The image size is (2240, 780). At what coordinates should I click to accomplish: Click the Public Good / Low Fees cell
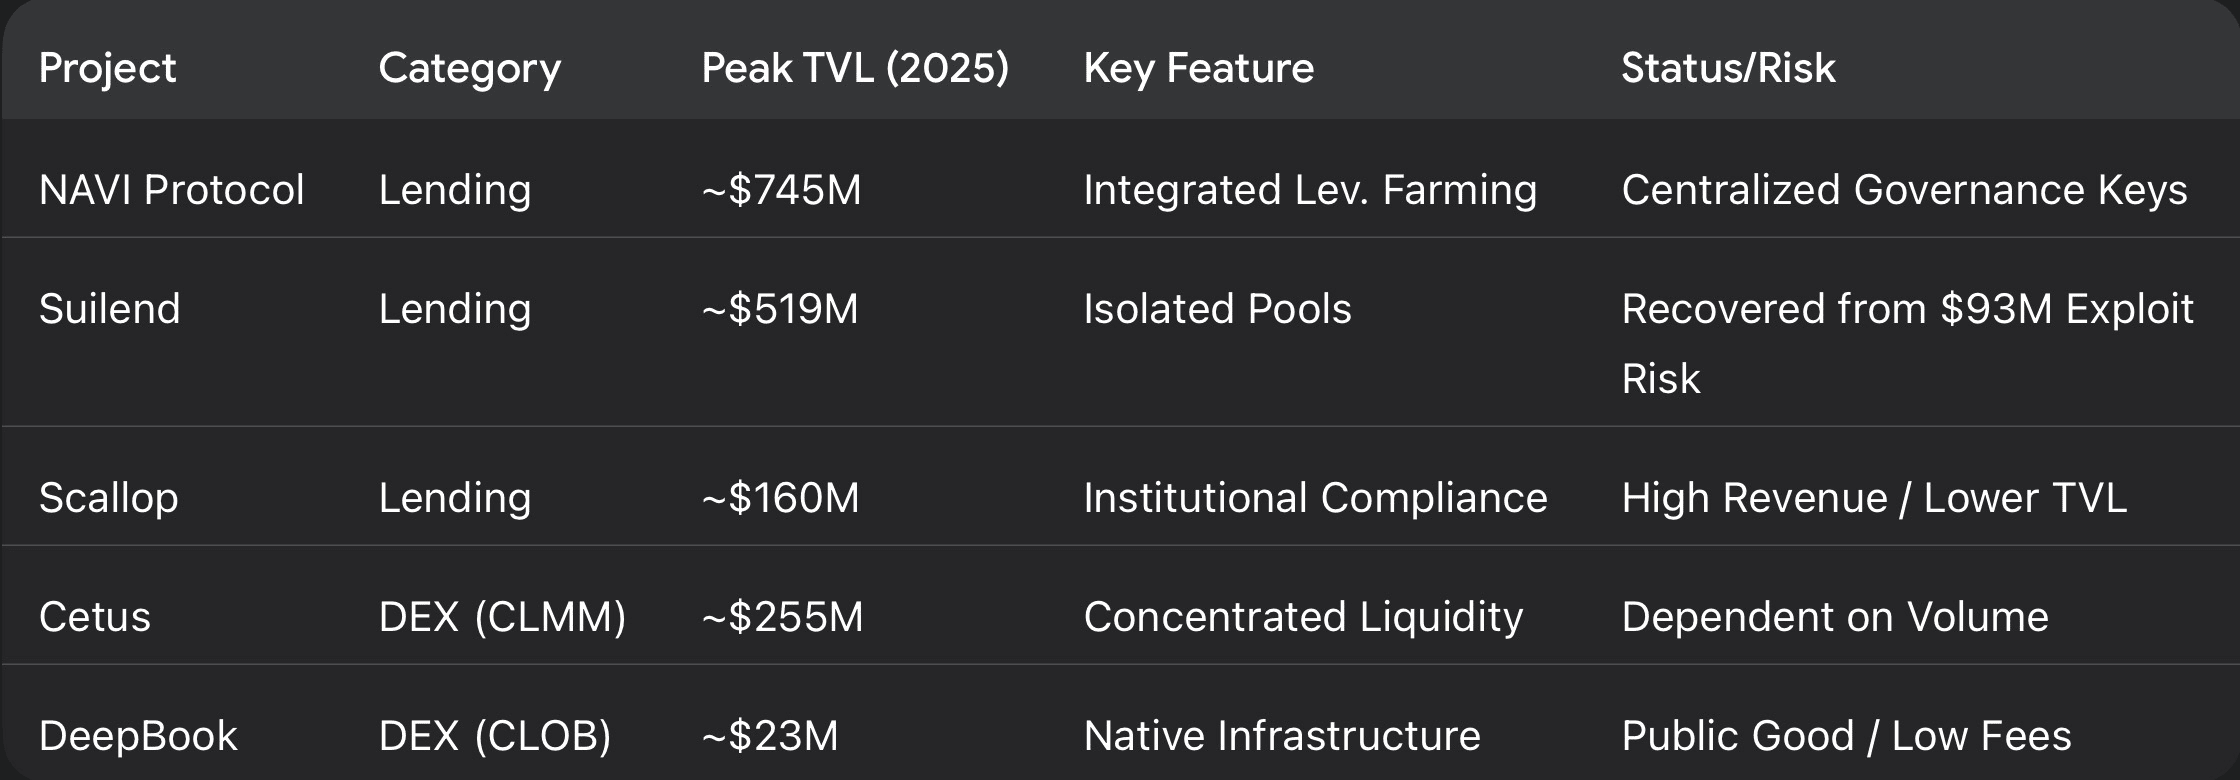pos(1846,736)
